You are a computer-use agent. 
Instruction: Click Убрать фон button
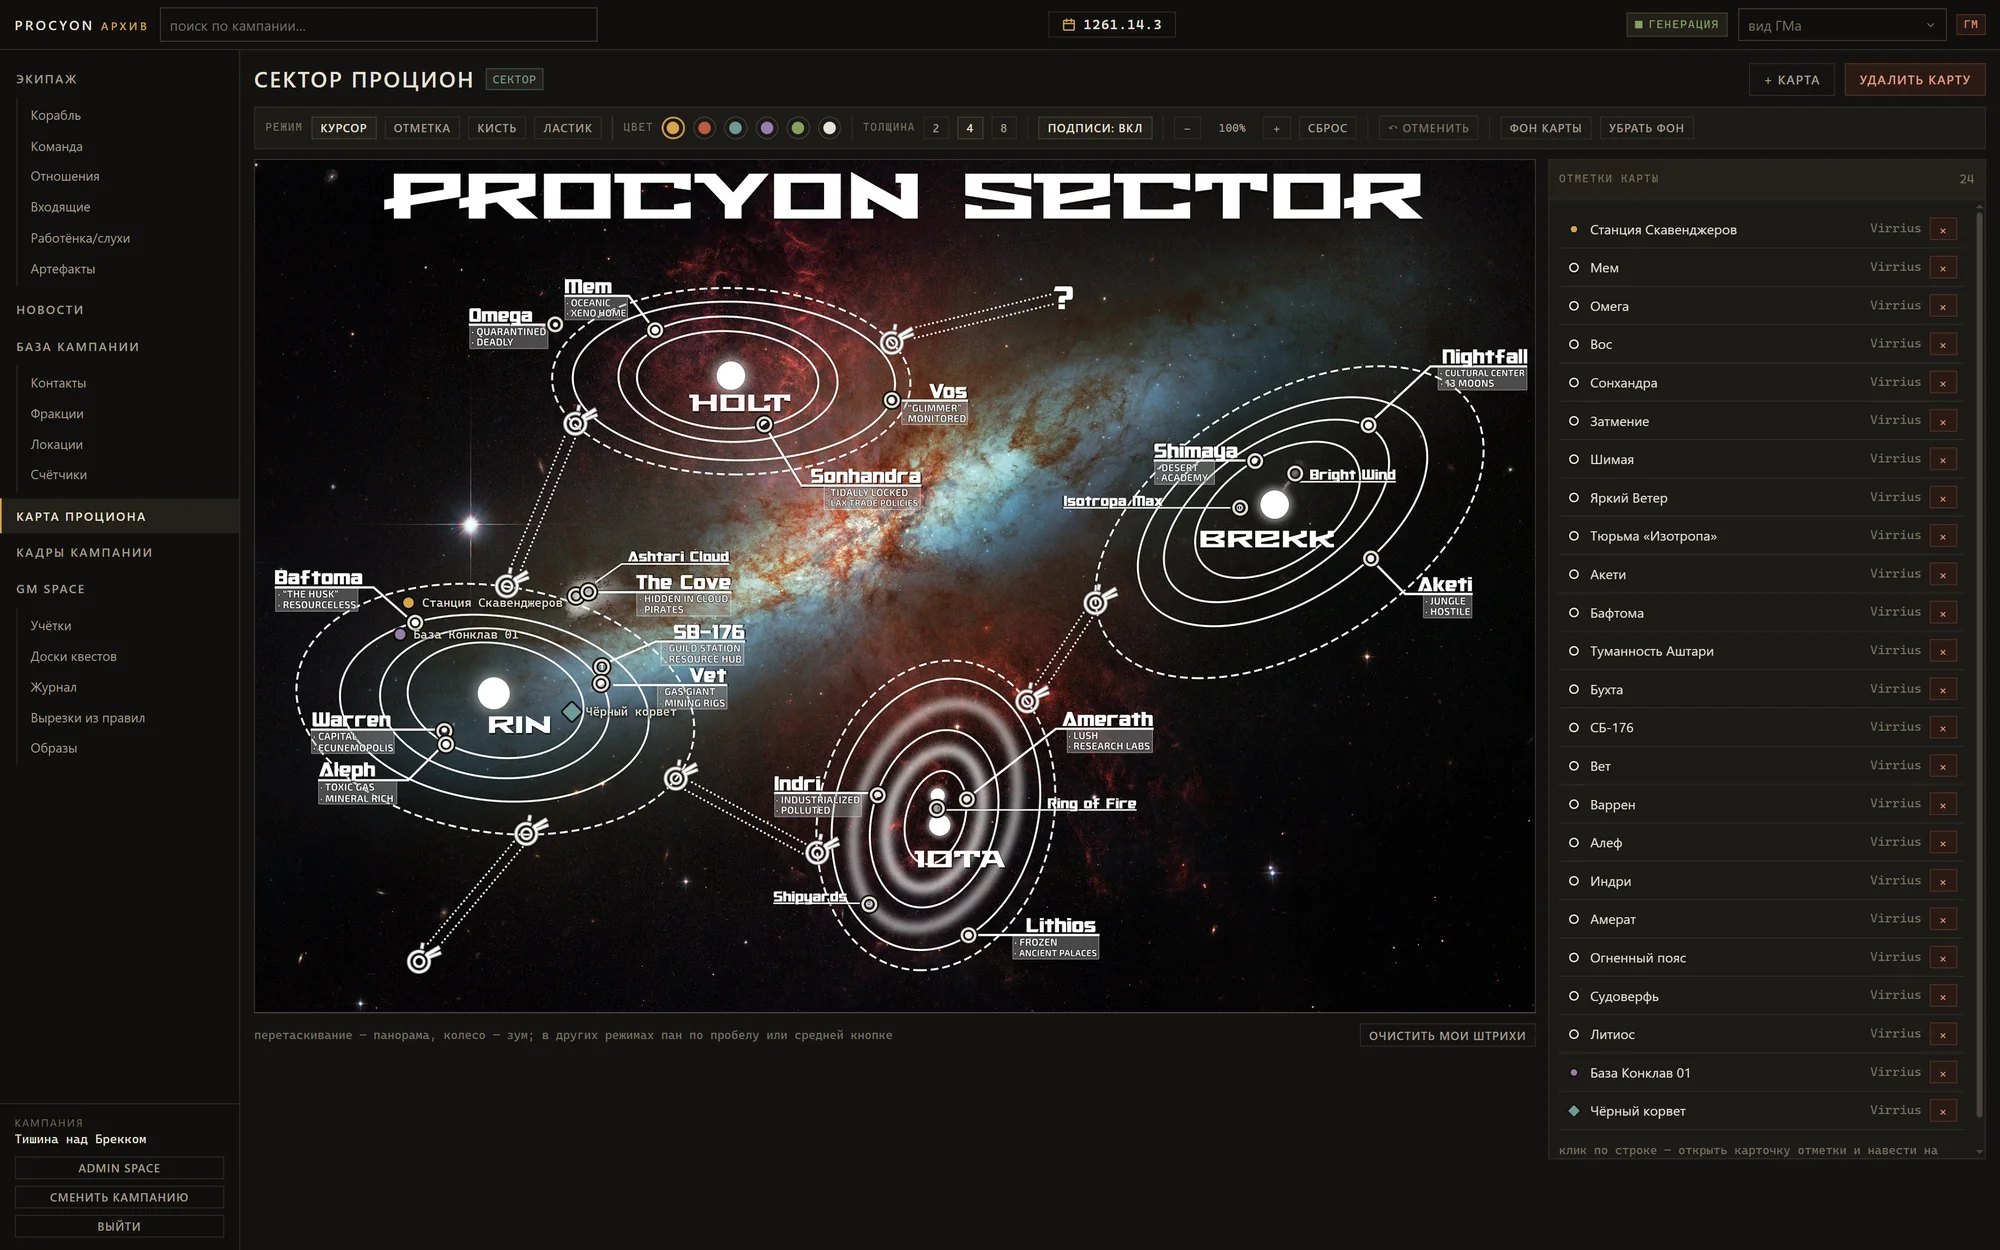pos(1646,128)
